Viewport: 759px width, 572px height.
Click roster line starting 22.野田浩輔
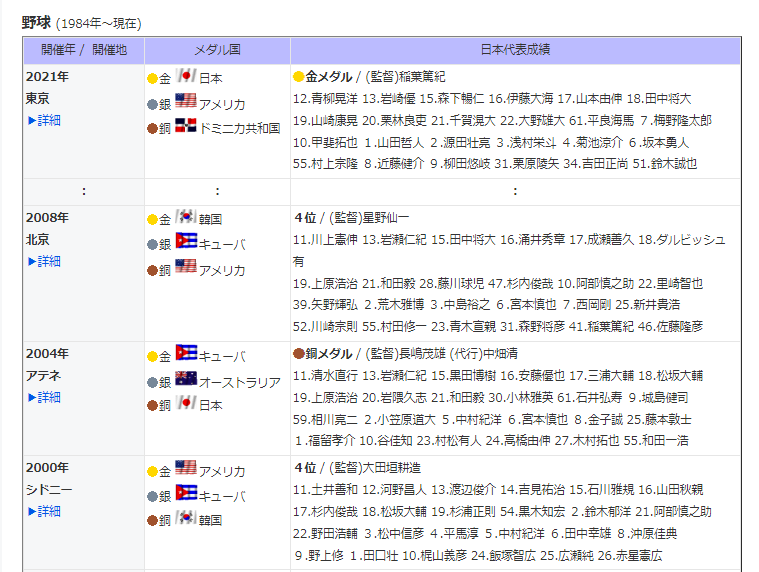[485, 534]
